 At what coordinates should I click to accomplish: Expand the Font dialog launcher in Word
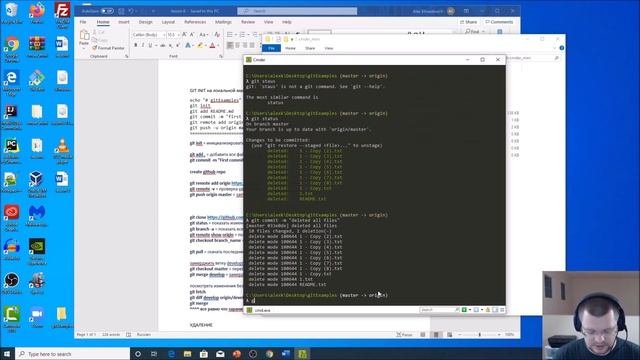tap(220, 56)
